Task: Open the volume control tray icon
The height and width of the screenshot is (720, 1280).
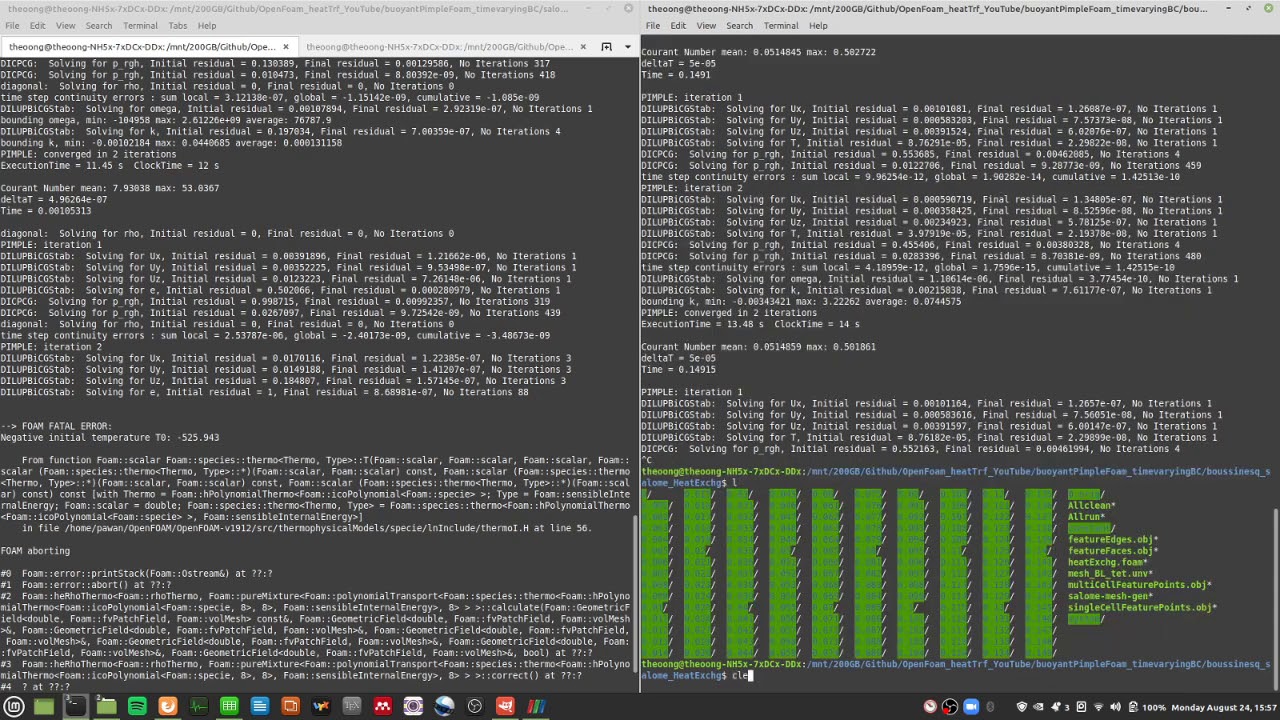Action: pos(1115,707)
